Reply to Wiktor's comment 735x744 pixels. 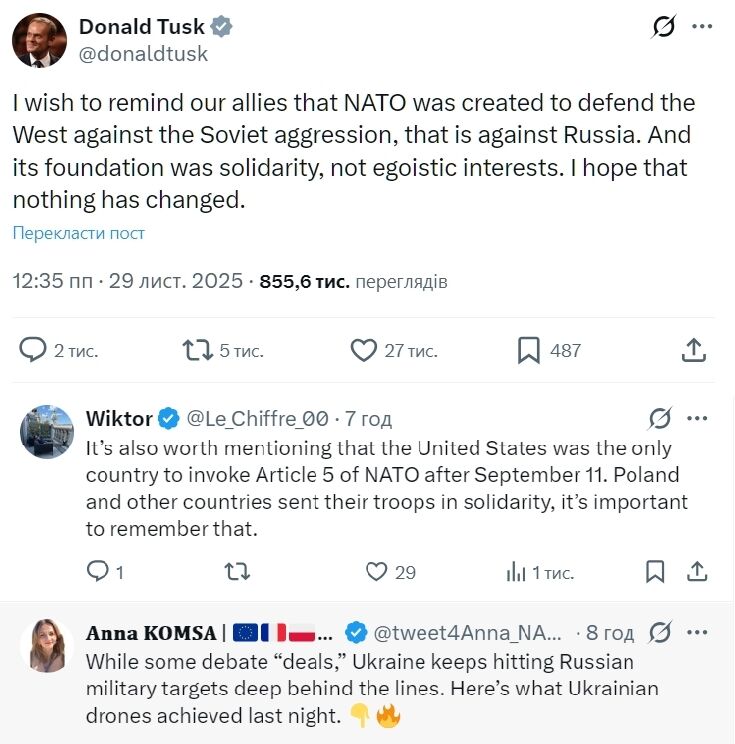(98, 572)
